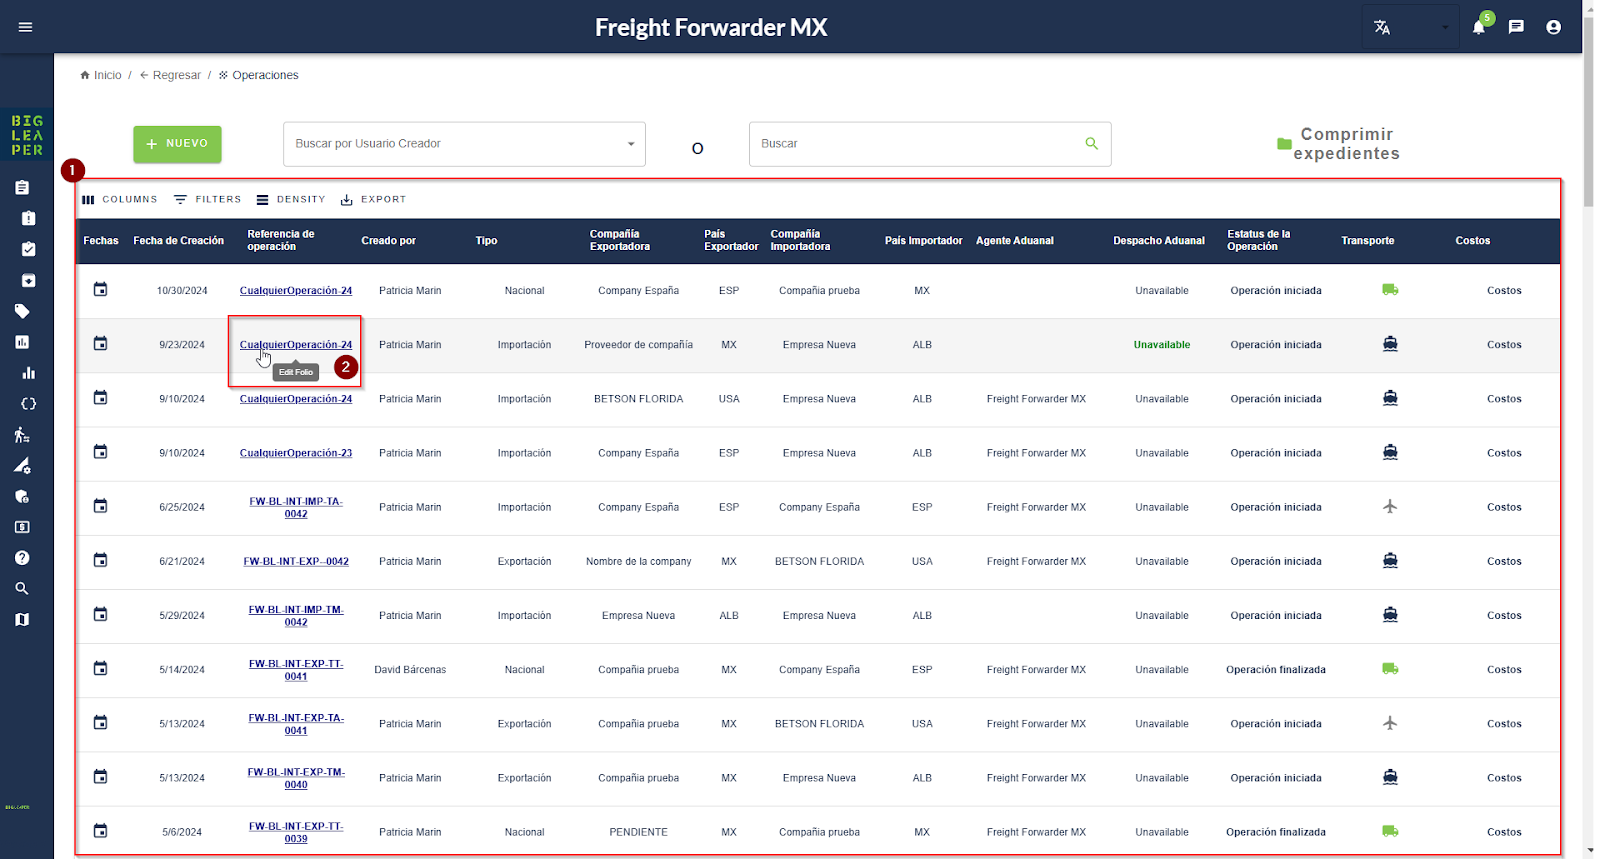Viewport: 1600px width, 859px height.
Task: Open Costos for the 5/6/2024 row
Action: [1504, 832]
